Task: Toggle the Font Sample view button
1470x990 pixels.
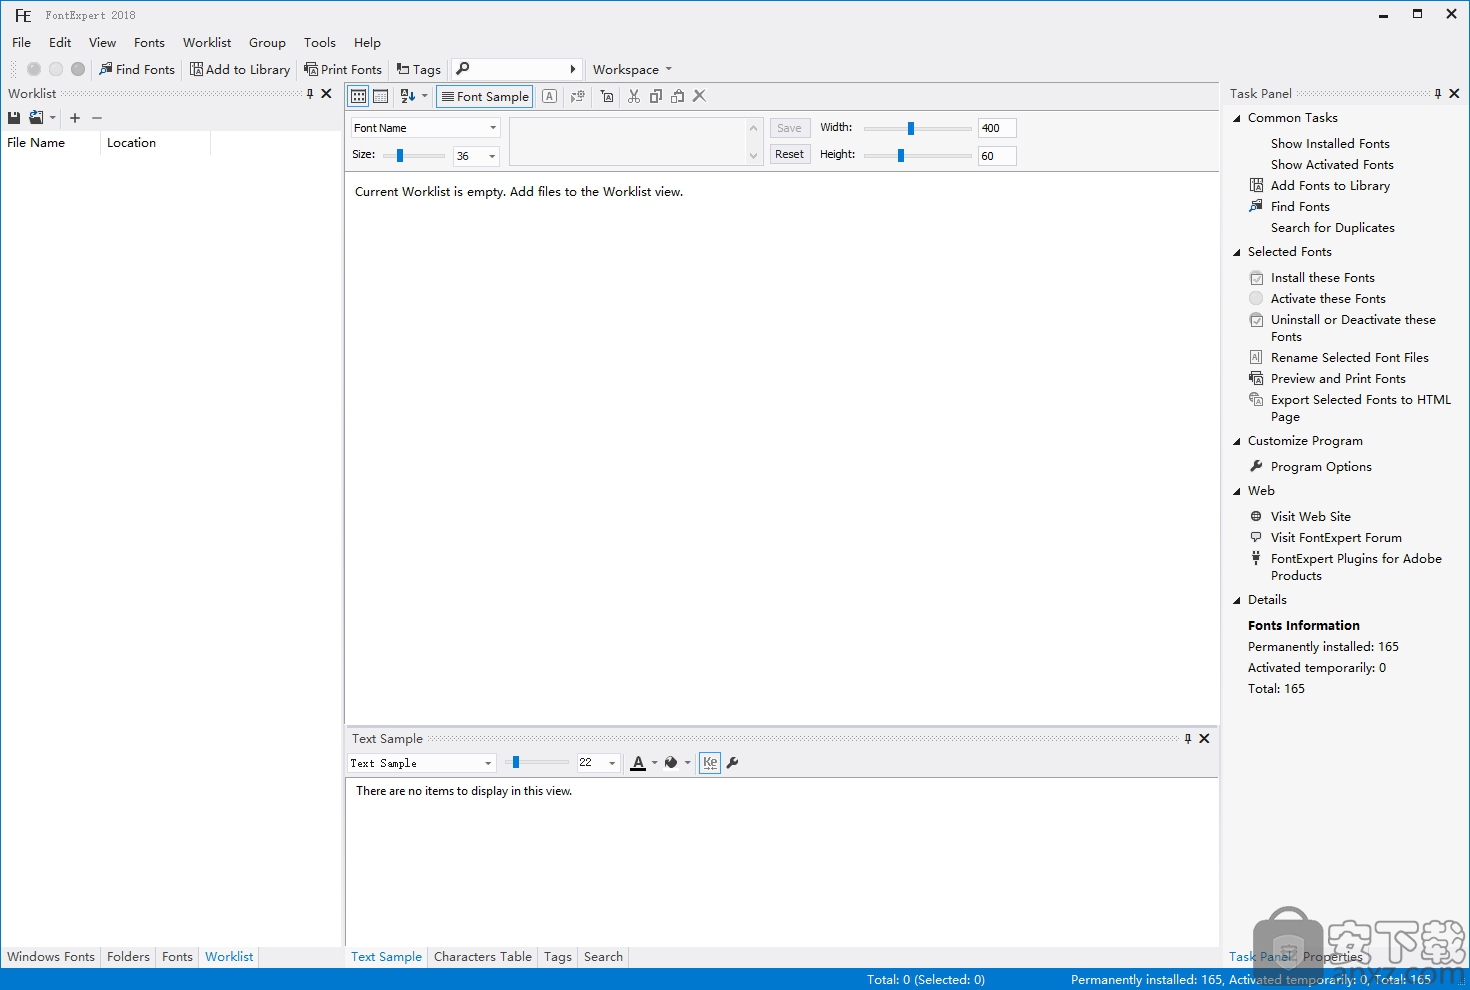Action: tap(484, 96)
